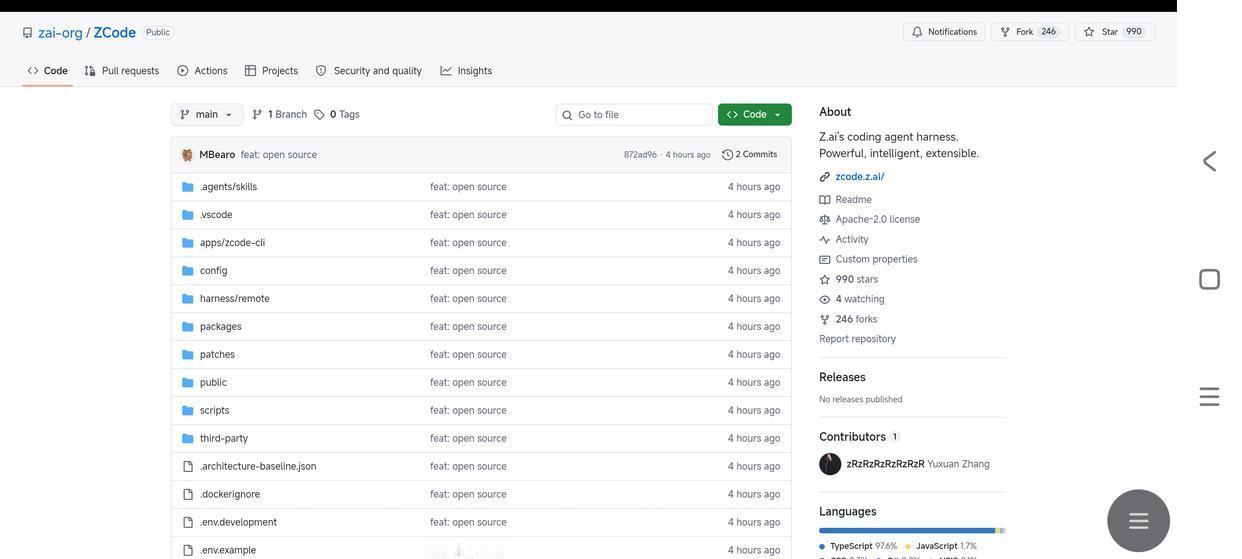Image resolution: width=1242 pixels, height=559 pixels.
Task: Open the .dockerignore file
Action: point(230,495)
